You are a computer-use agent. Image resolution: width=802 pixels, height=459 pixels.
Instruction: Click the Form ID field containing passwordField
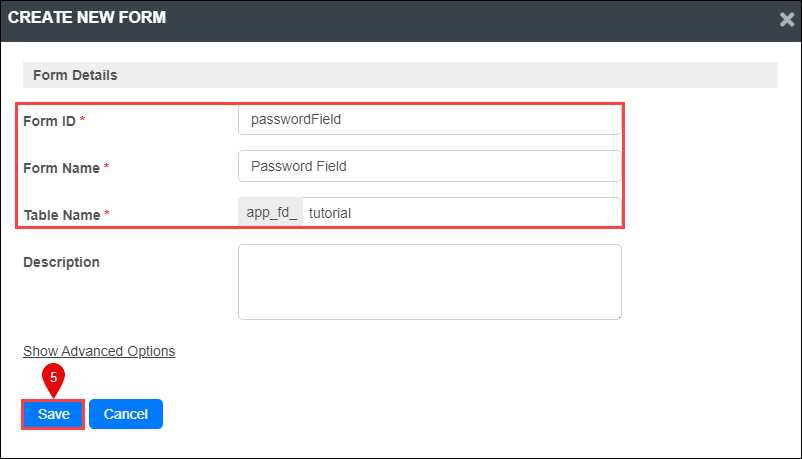coord(430,120)
